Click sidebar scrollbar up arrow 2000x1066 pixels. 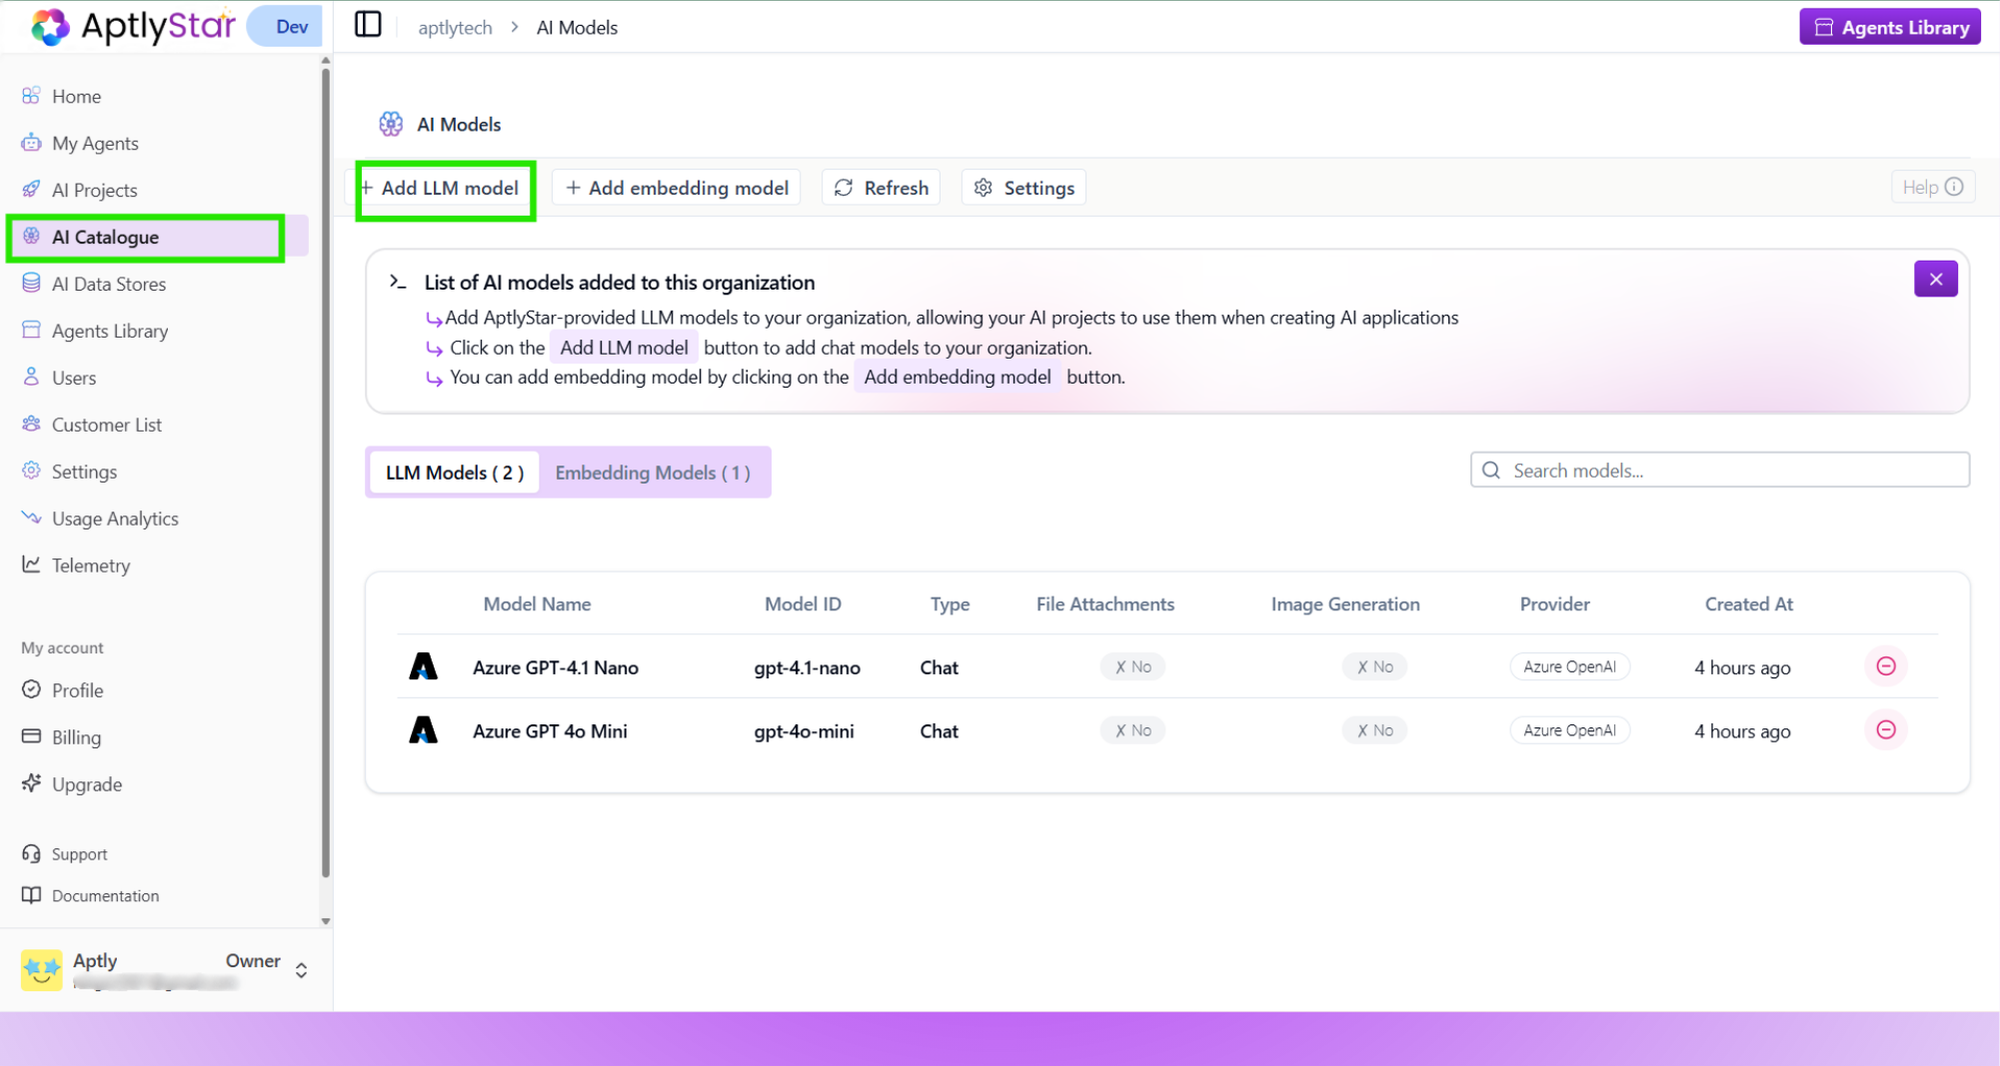[326, 61]
